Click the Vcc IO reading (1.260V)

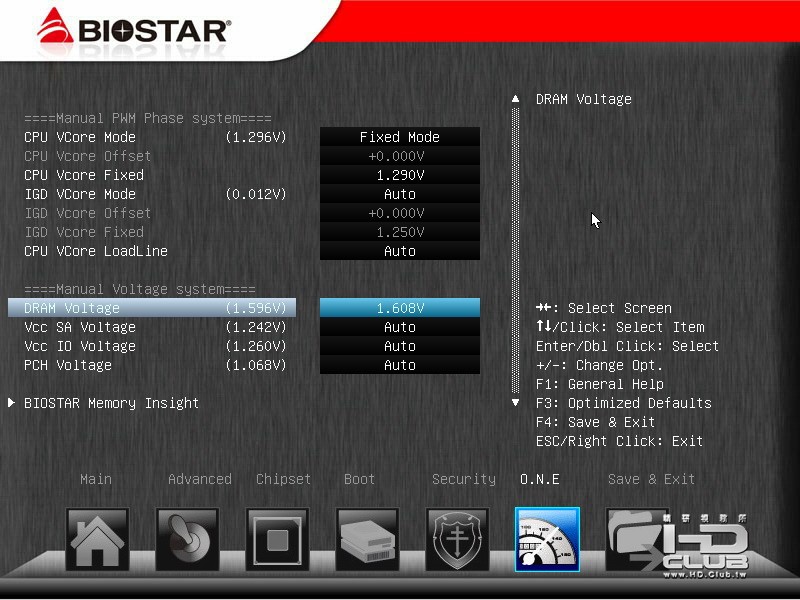(256, 346)
